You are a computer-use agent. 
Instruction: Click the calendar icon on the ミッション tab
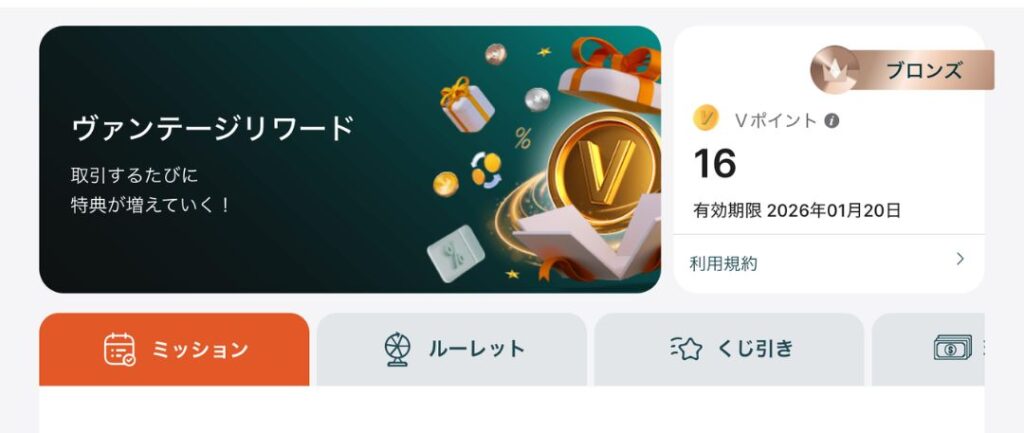tap(120, 349)
